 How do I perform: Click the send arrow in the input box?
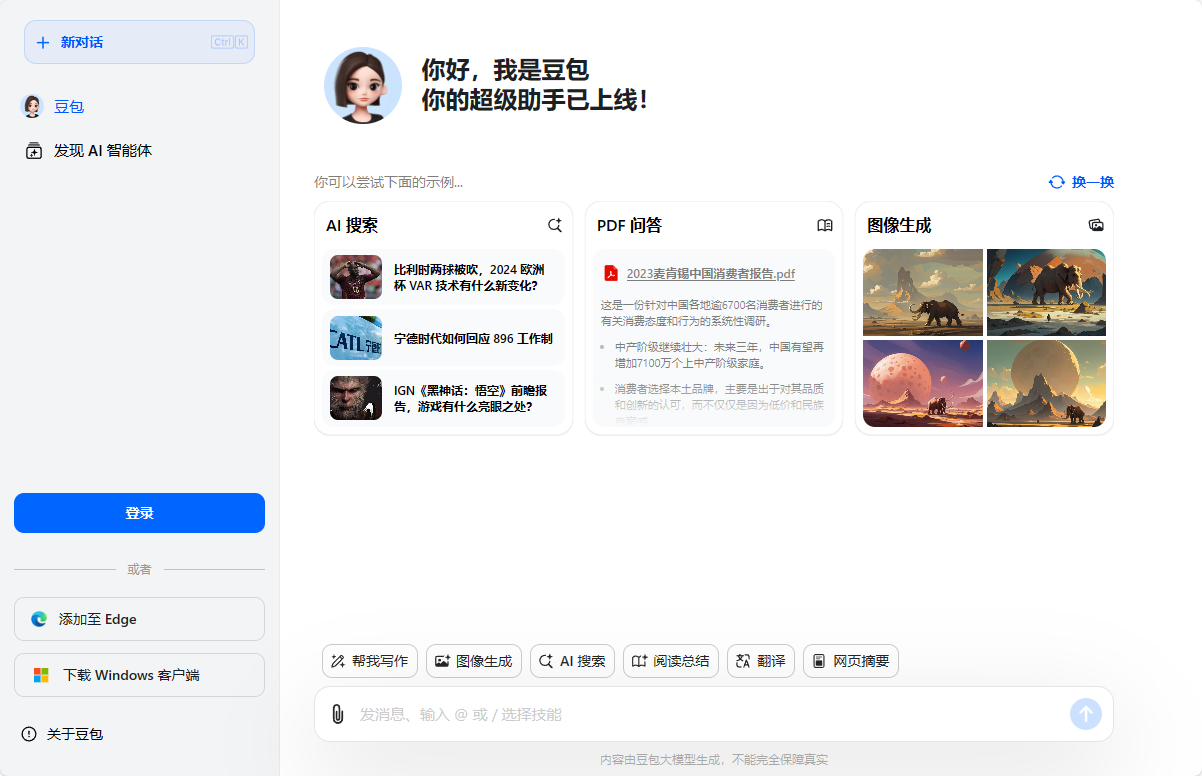[x=1085, y=714]
